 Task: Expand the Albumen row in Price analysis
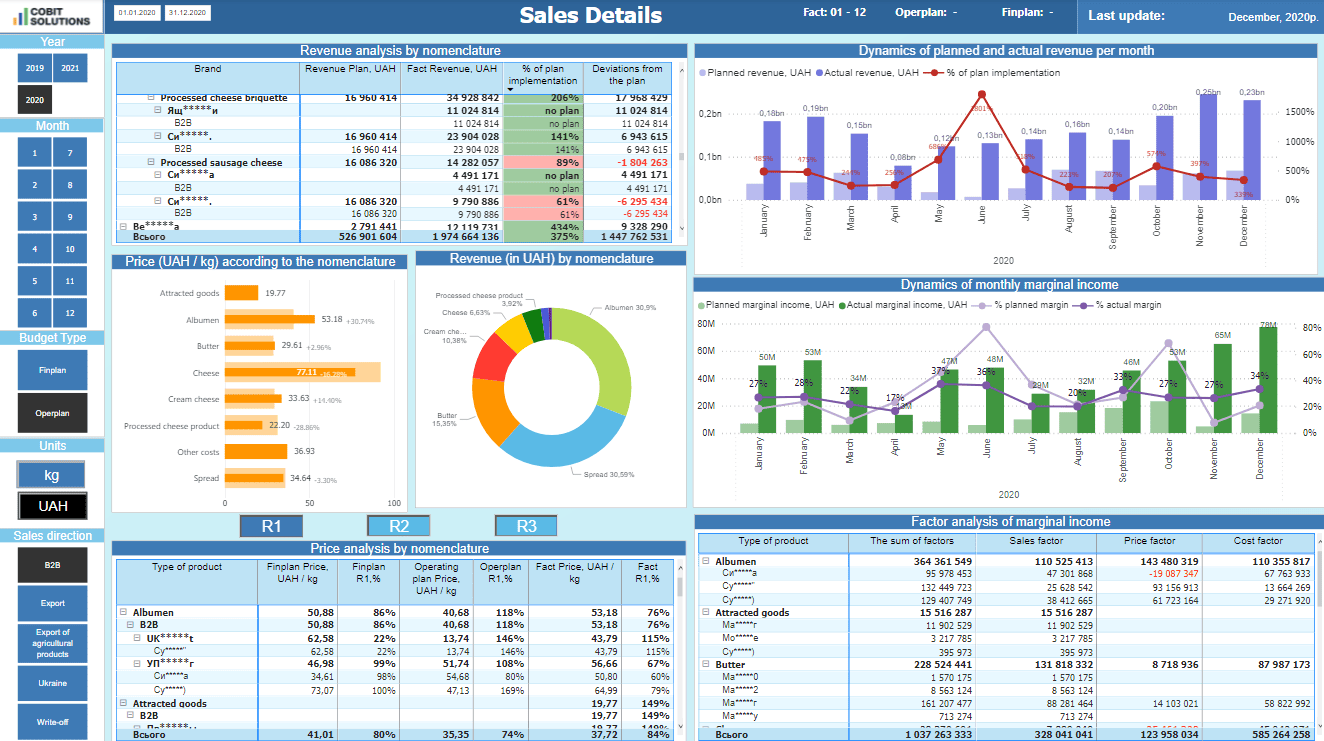123,612
